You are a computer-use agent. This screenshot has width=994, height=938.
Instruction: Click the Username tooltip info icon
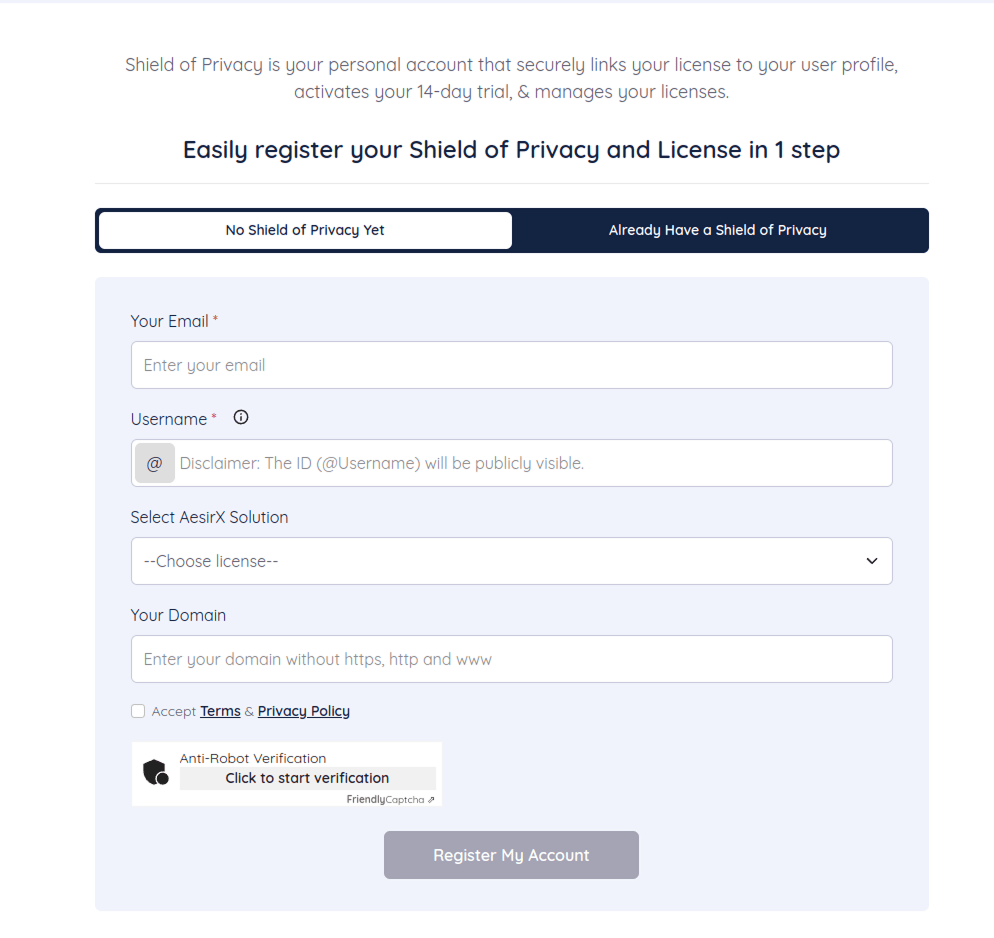coord(240,417)
